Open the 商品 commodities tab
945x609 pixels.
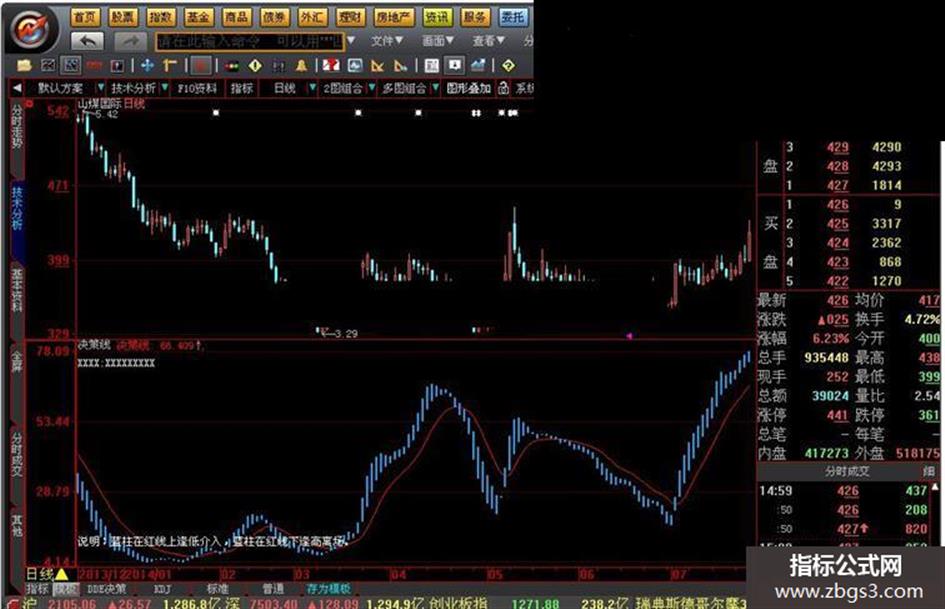click(x=236, y=17)
